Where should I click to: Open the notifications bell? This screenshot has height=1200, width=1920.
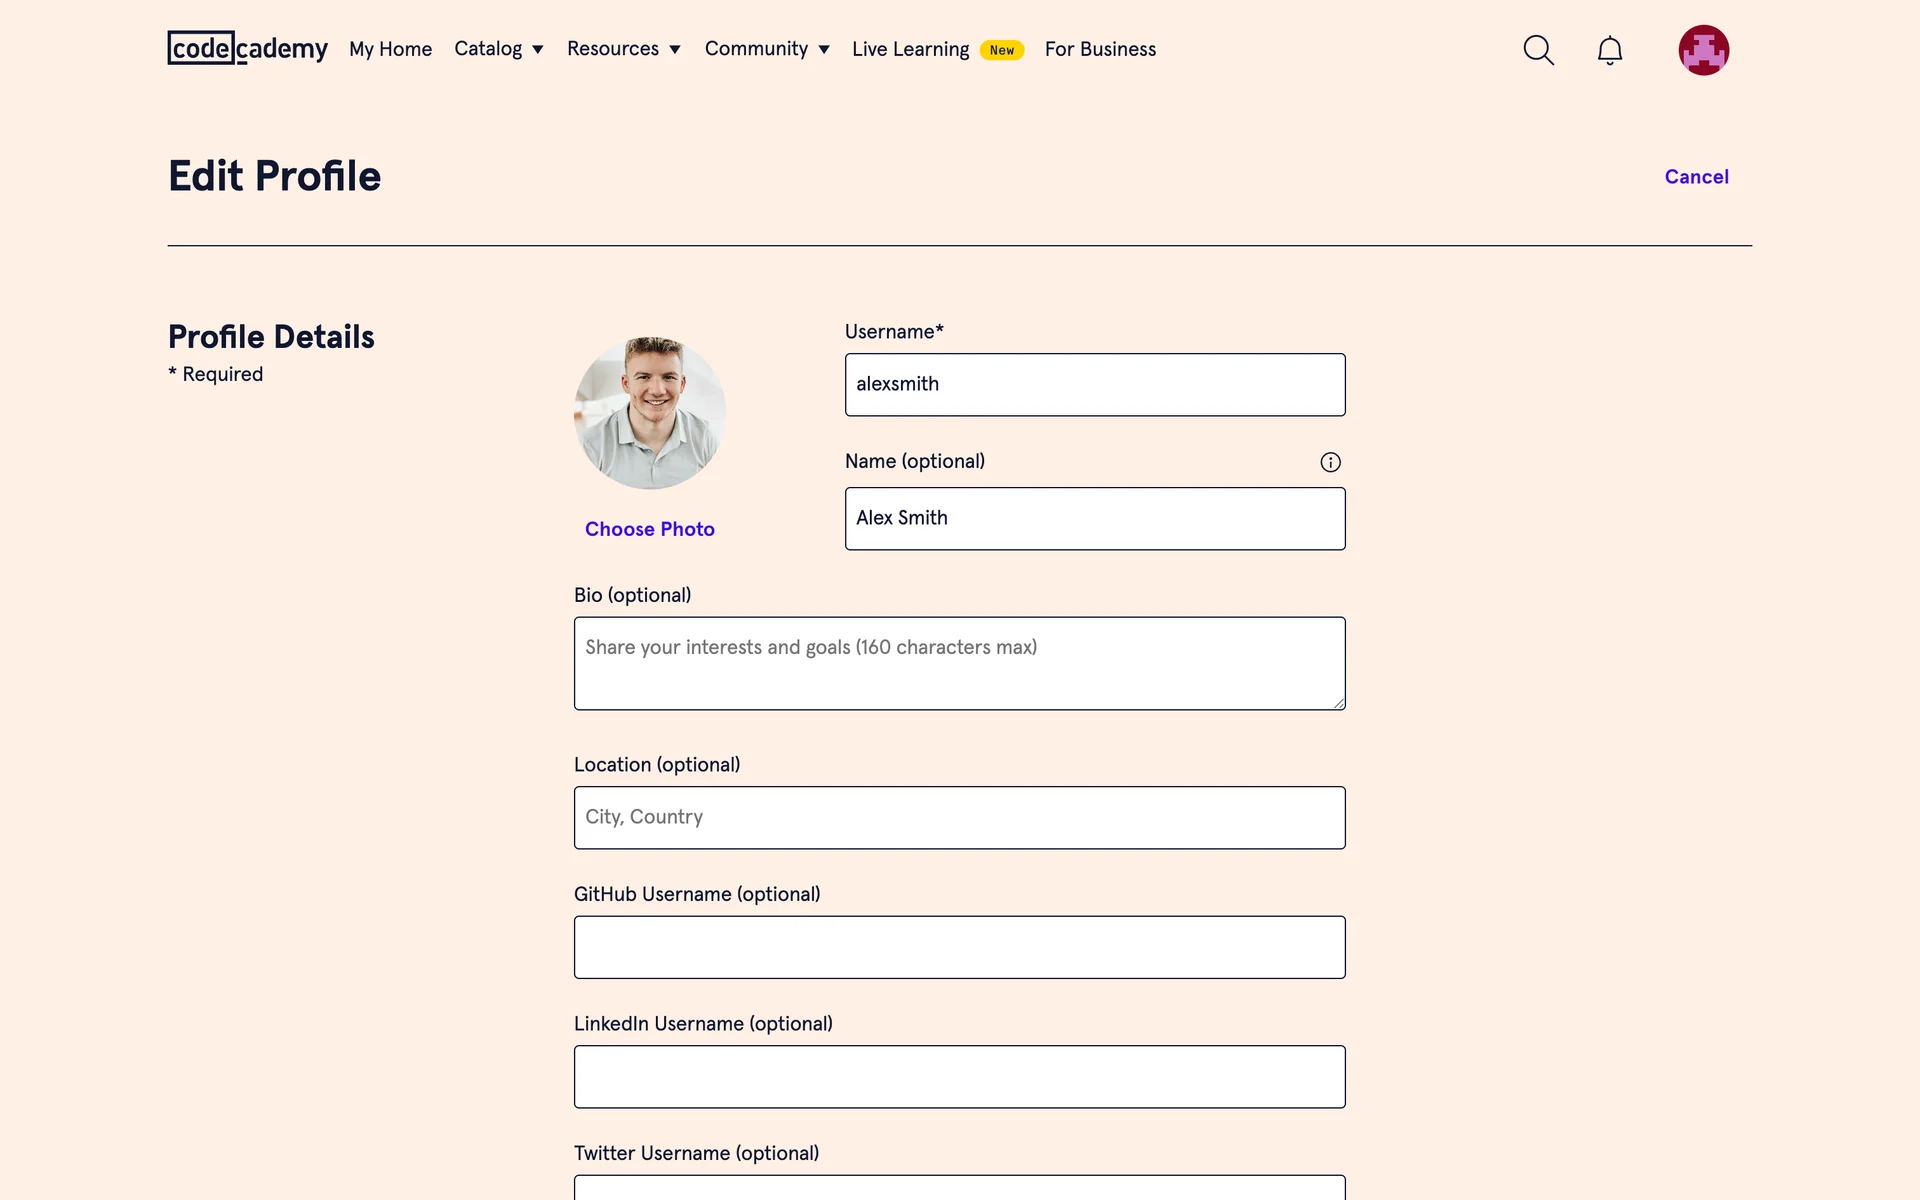tap(1609, 50)
